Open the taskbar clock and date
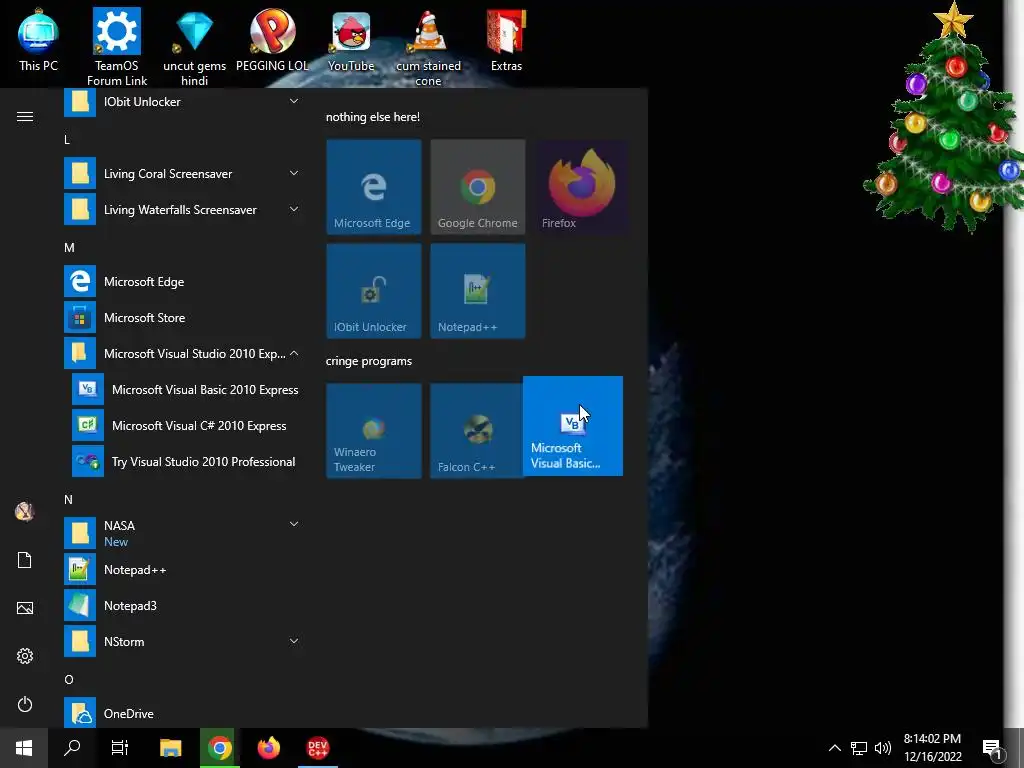The image size is (1024, 768). pos(933,748)
